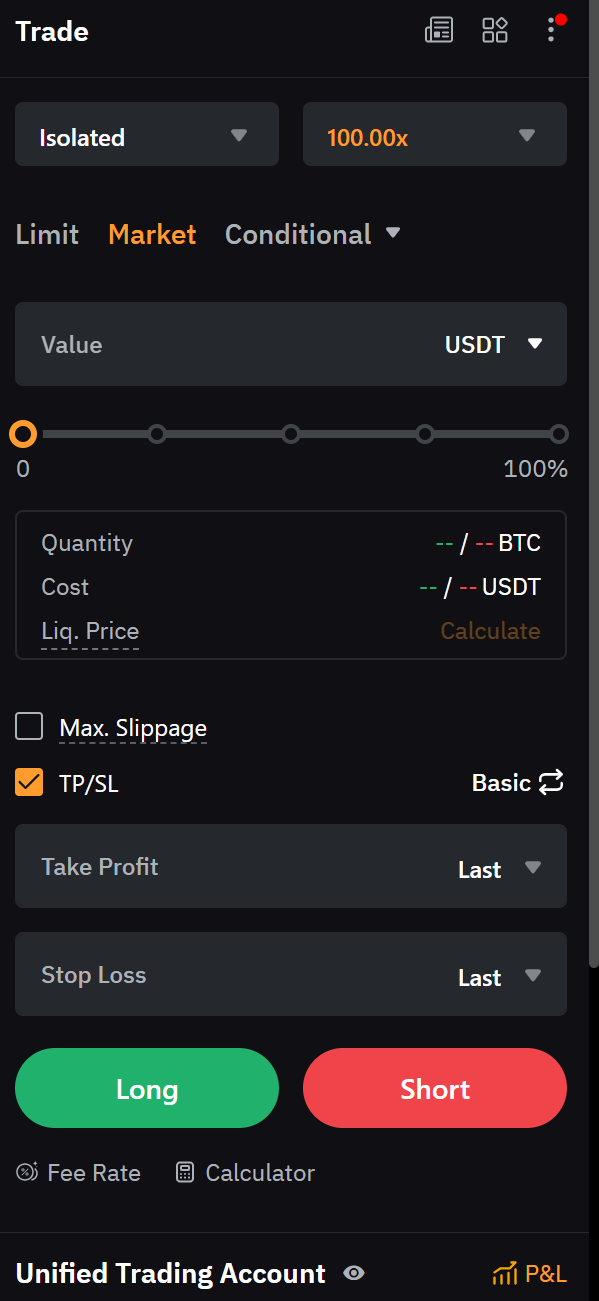Viewport: 599px width, 1301px height.
Task: Switch TP/SL from Basic using swap arrows
Action: [x=551, y=783]
